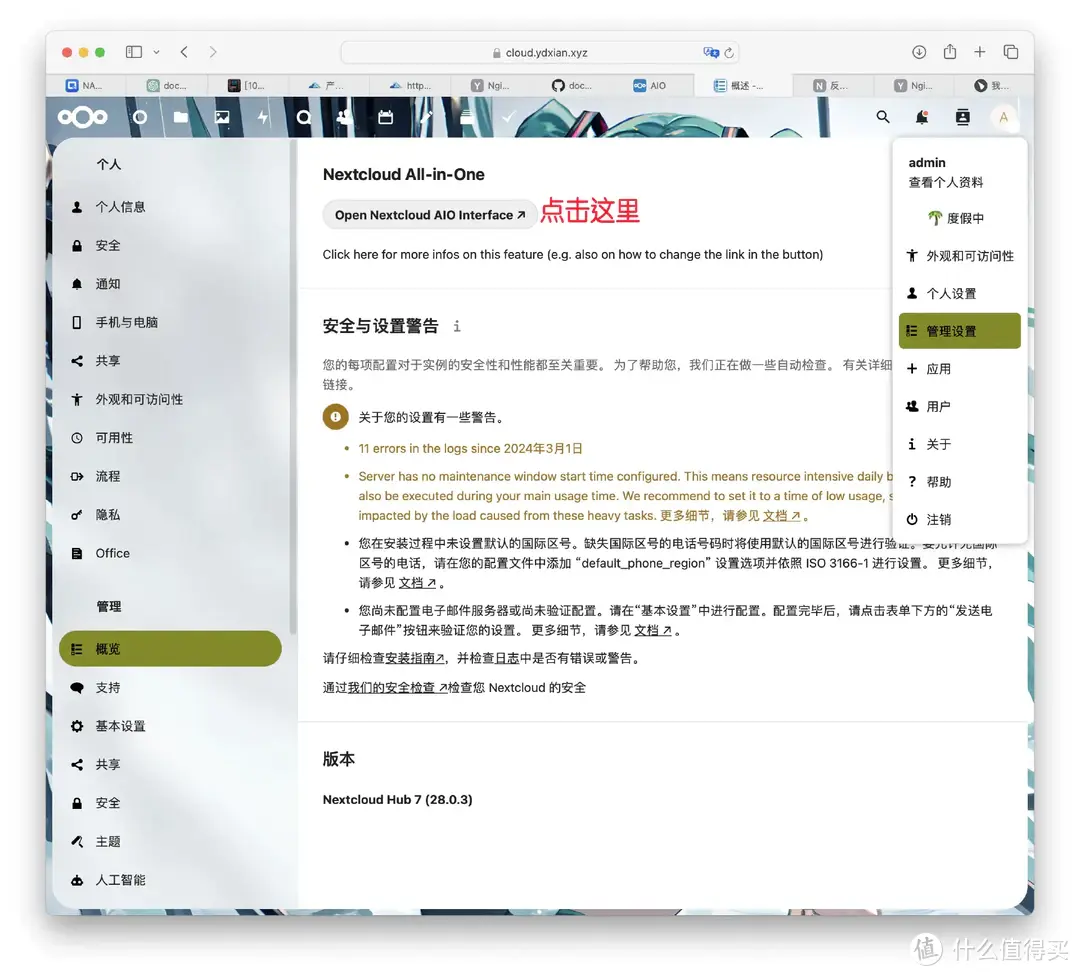Show Safari downloads
The height and width of the screenshot is (976, 1080).
coord(919,52)
